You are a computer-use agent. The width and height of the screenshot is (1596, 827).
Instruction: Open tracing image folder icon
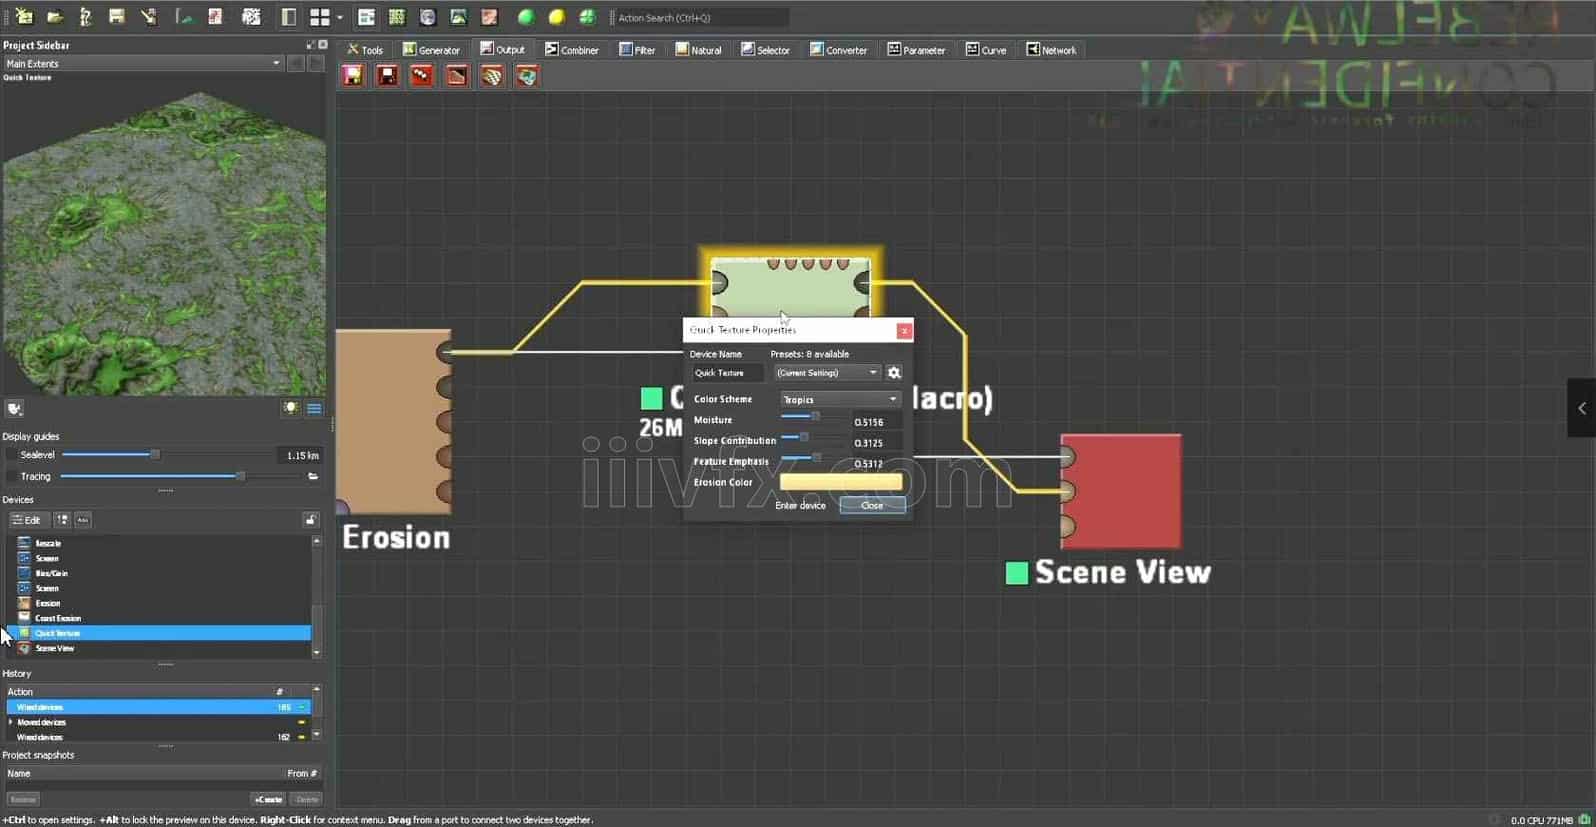pos(313,476)
